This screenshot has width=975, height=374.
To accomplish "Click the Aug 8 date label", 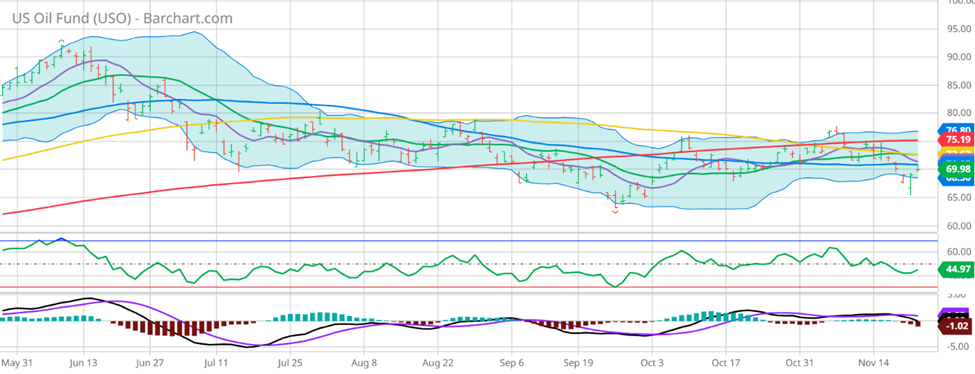I will tap(364, 362).
